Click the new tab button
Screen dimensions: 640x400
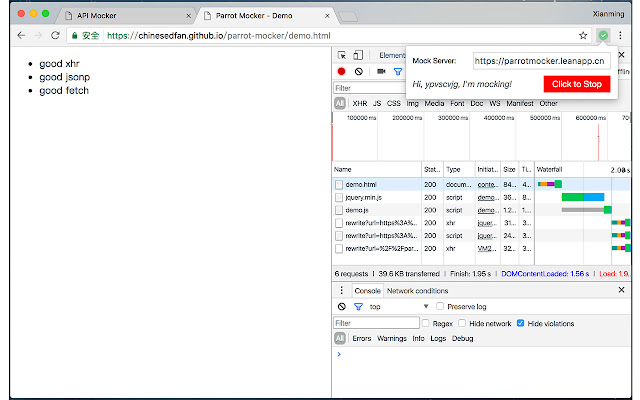[348, 16]
